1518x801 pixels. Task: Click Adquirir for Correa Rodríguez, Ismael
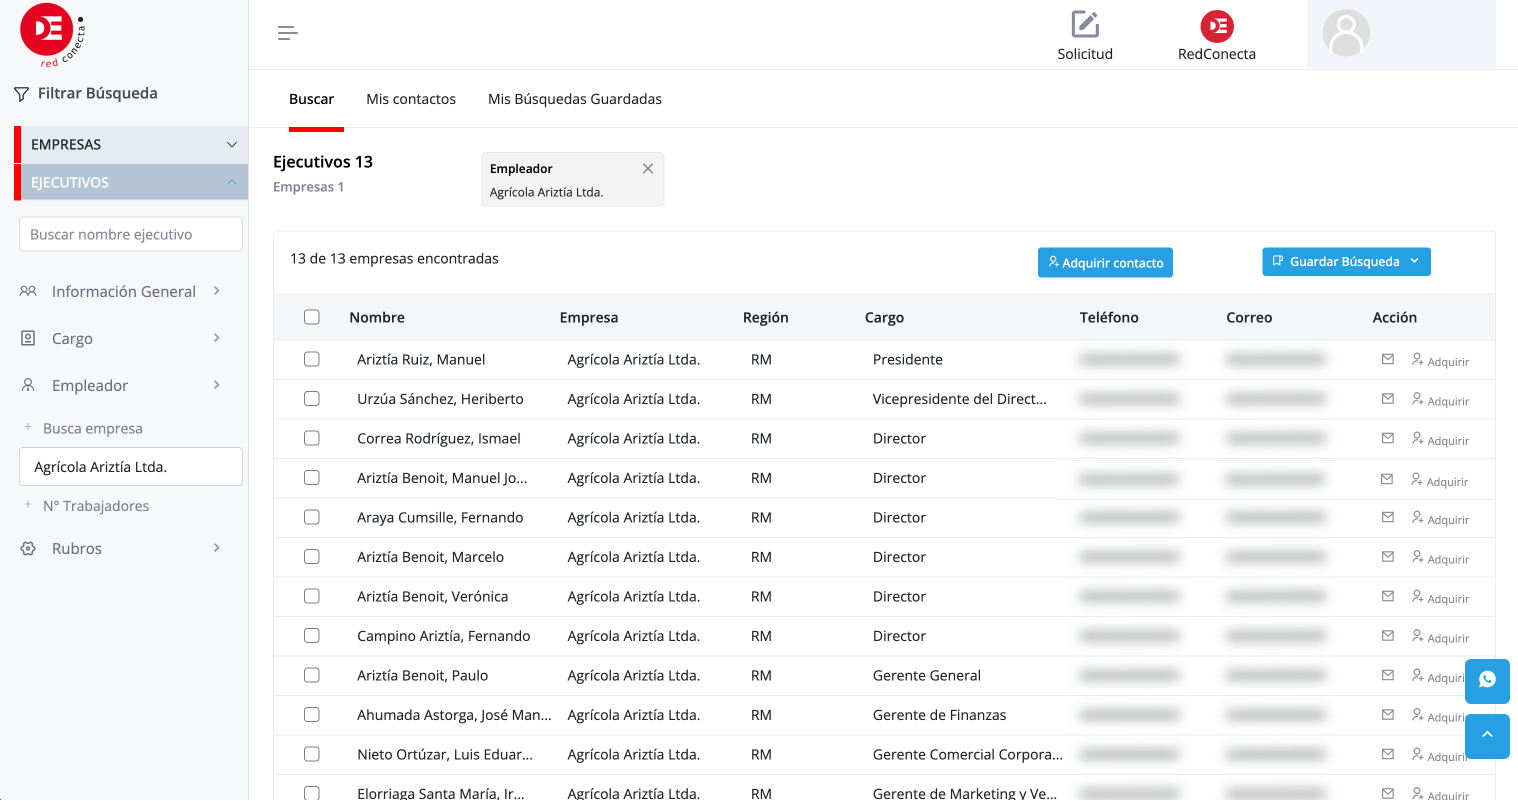(1440, 440)
